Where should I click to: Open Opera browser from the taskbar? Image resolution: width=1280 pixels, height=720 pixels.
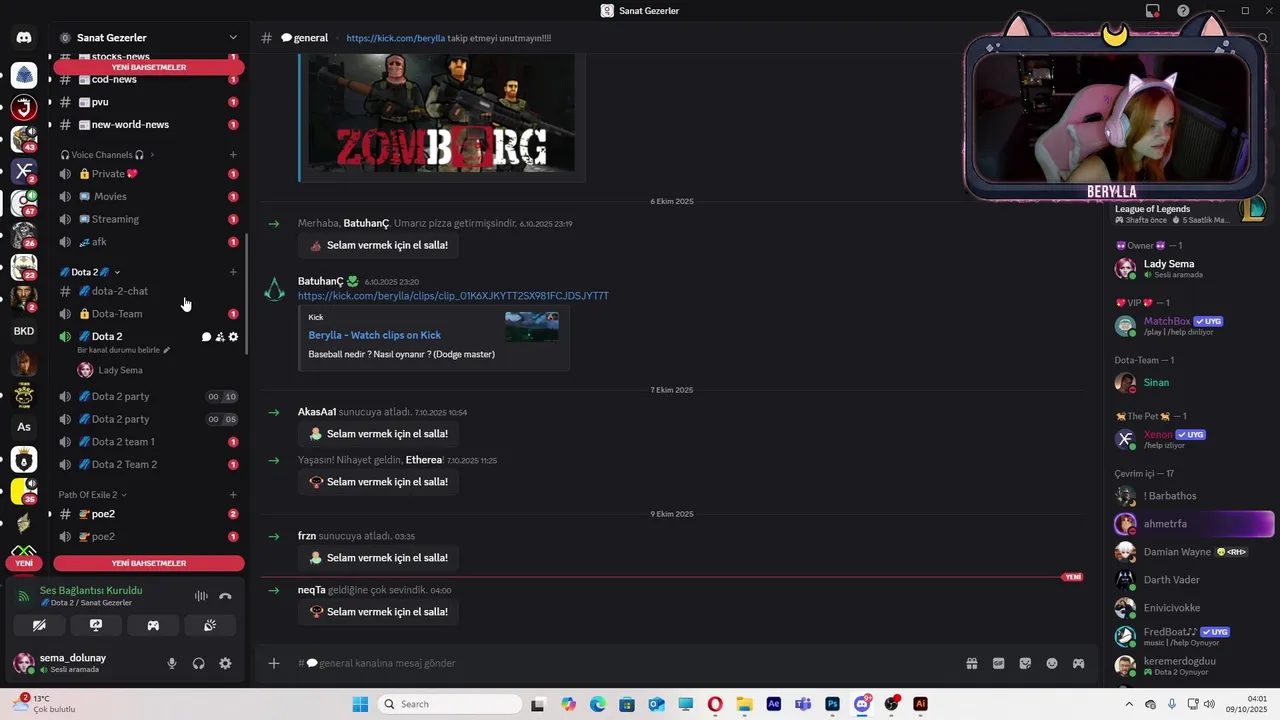pyautogui.click(x=715, y=704)
